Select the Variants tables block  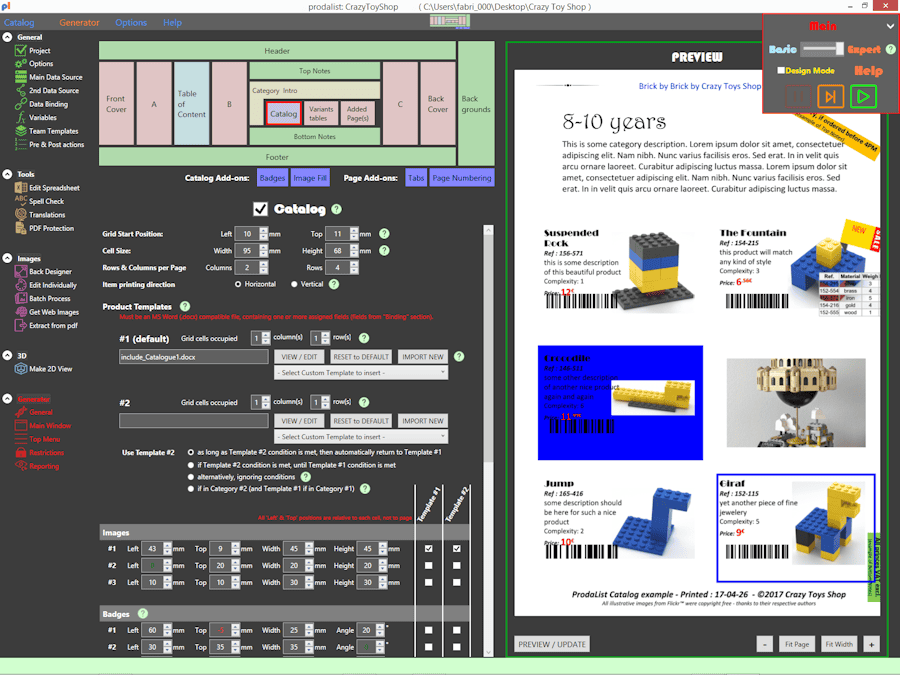(321, 113)
